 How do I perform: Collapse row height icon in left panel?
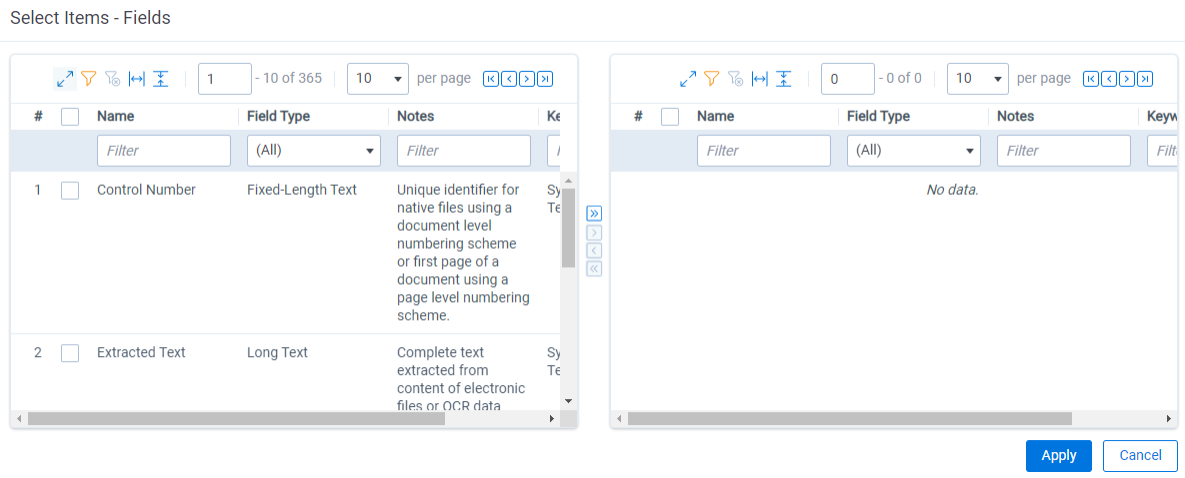[x=160, y=78]
